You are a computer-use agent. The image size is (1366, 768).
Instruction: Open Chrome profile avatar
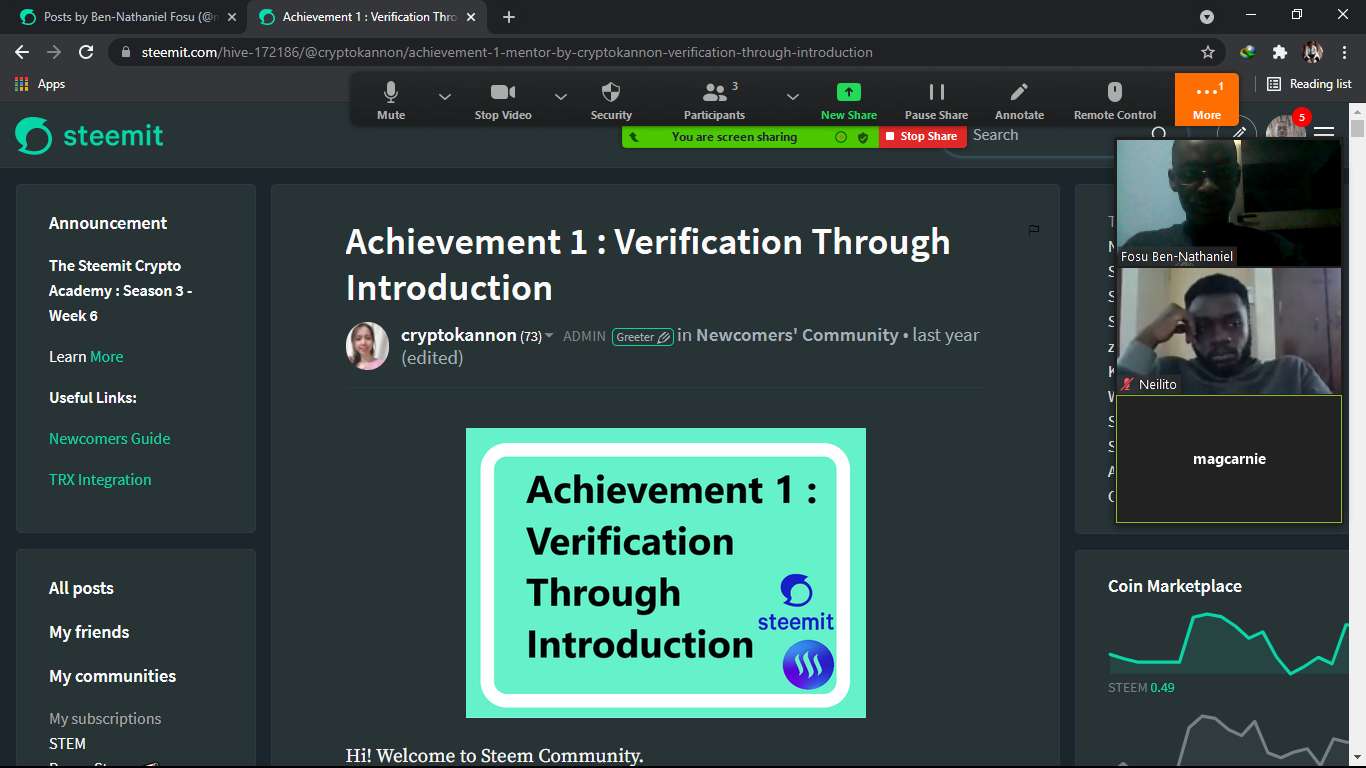pos(1312,52)
